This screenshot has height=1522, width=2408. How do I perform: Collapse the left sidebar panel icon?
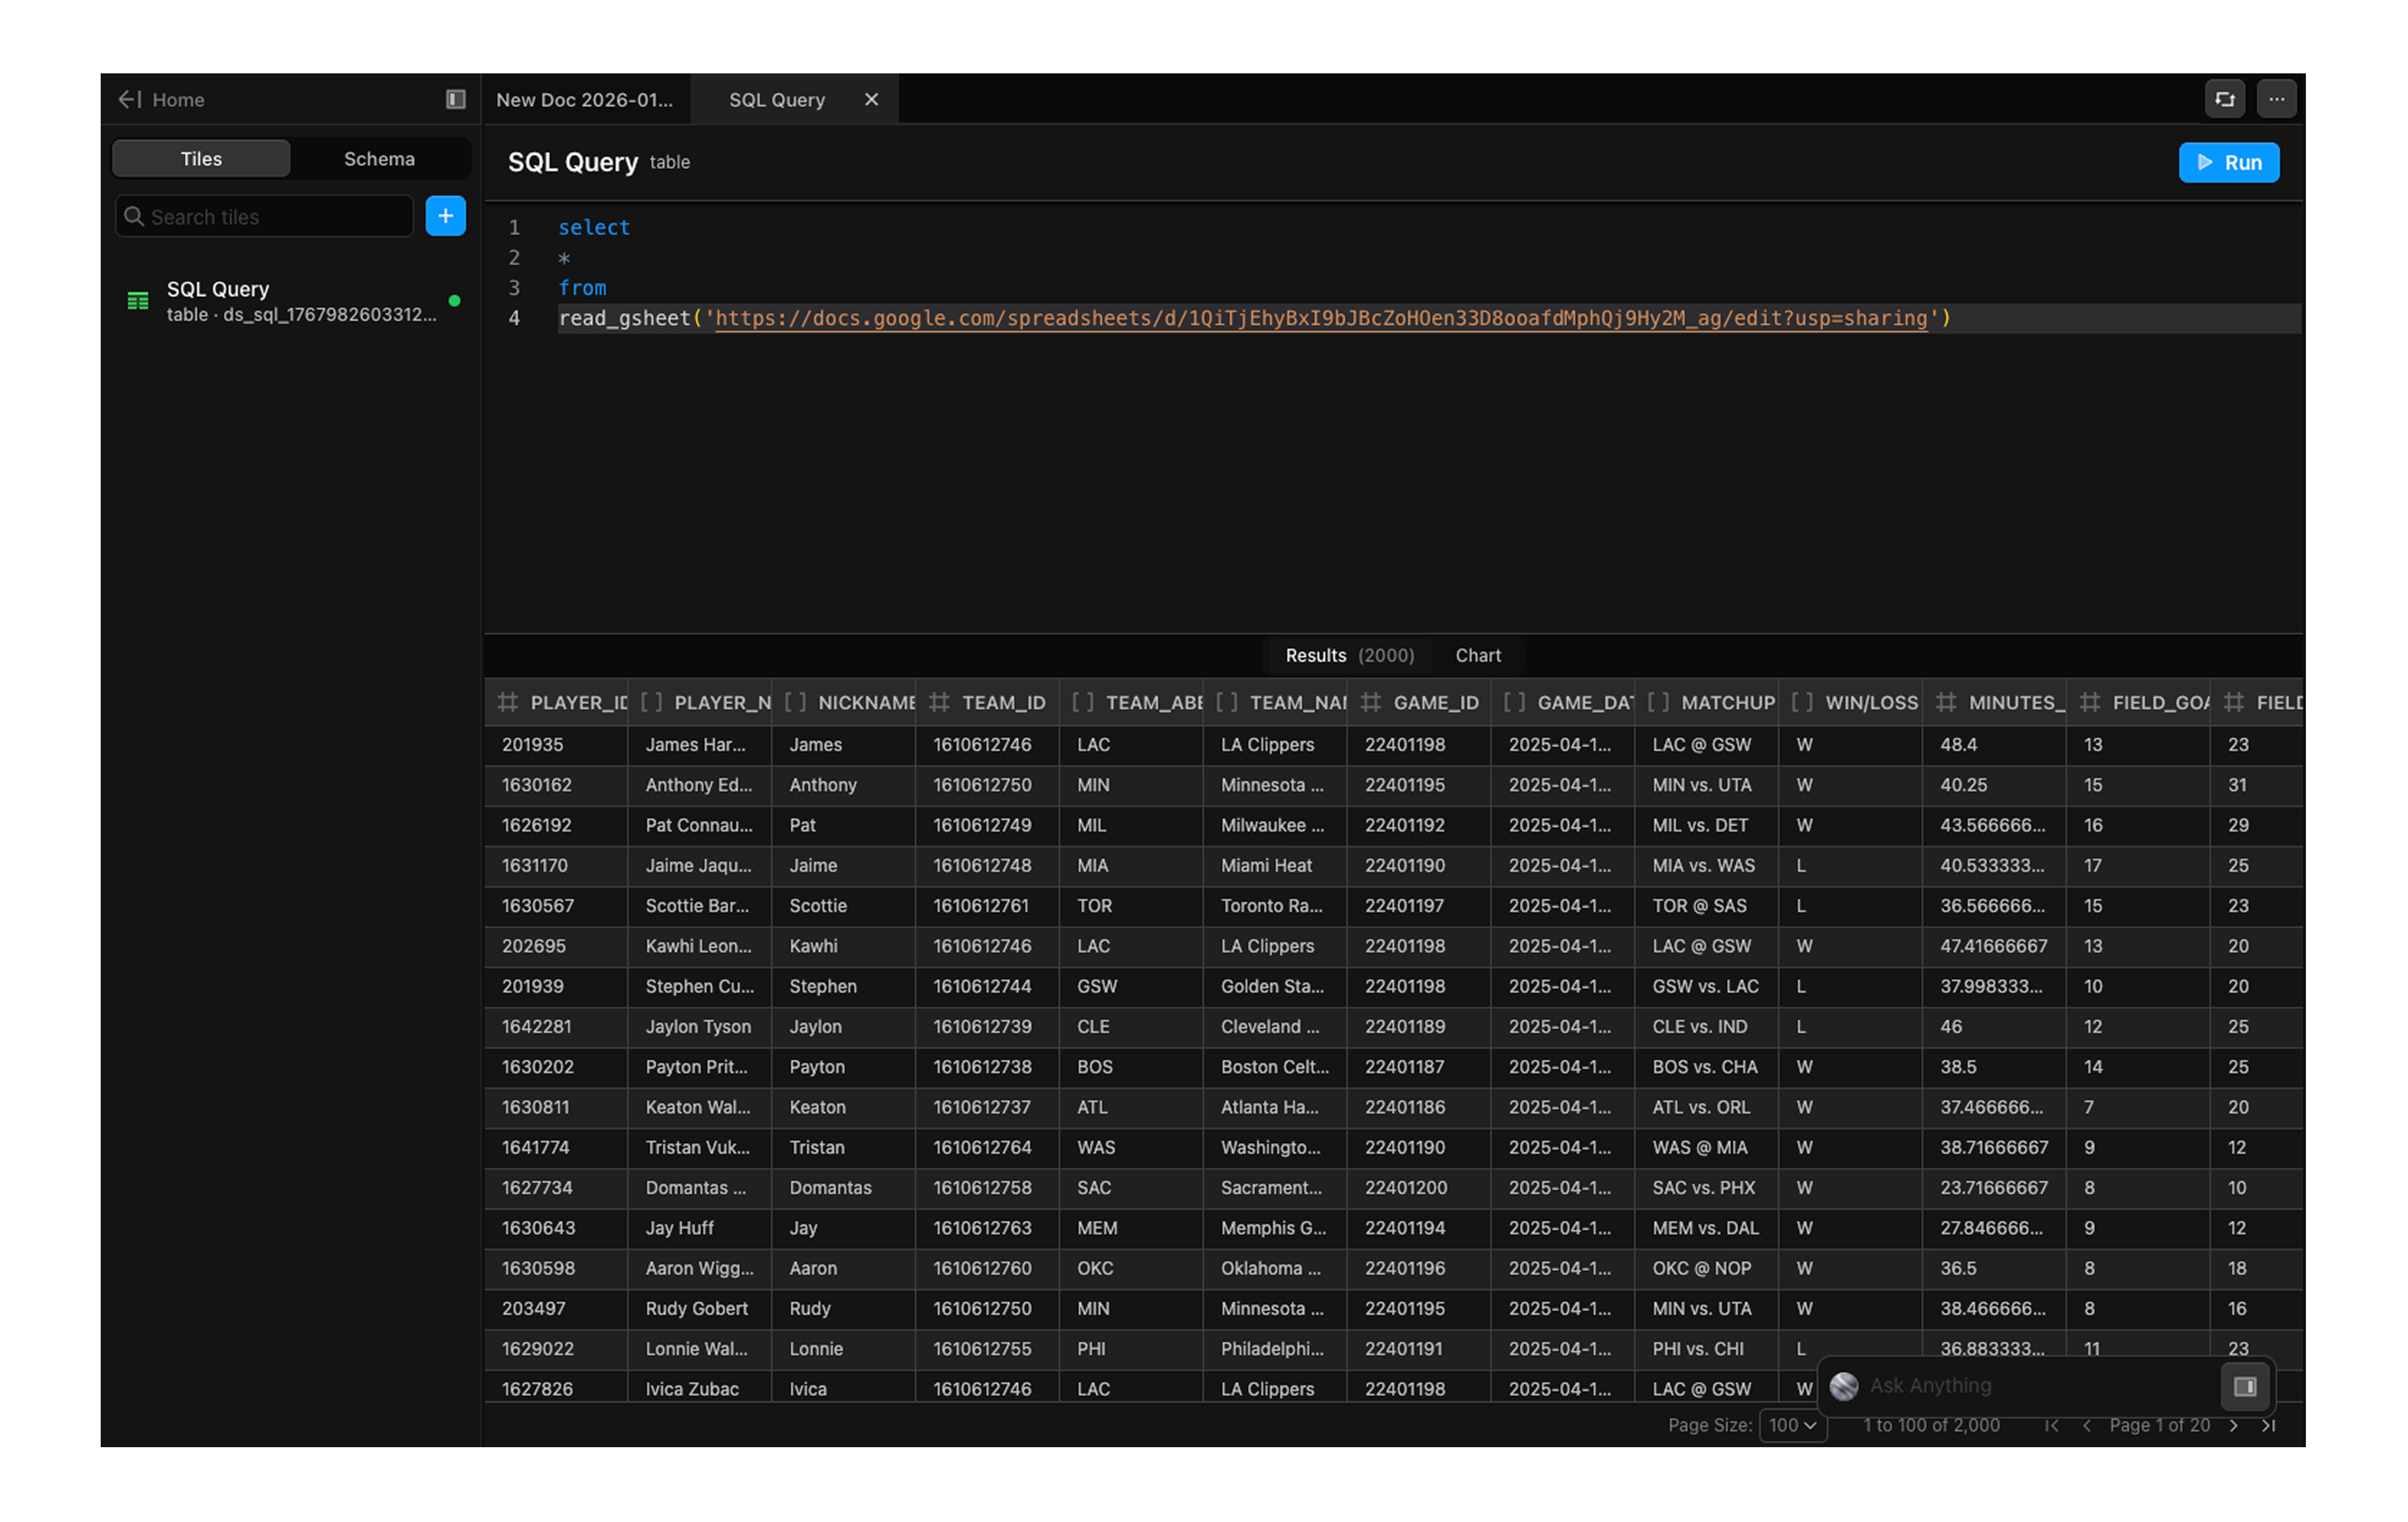click(456, 100)
